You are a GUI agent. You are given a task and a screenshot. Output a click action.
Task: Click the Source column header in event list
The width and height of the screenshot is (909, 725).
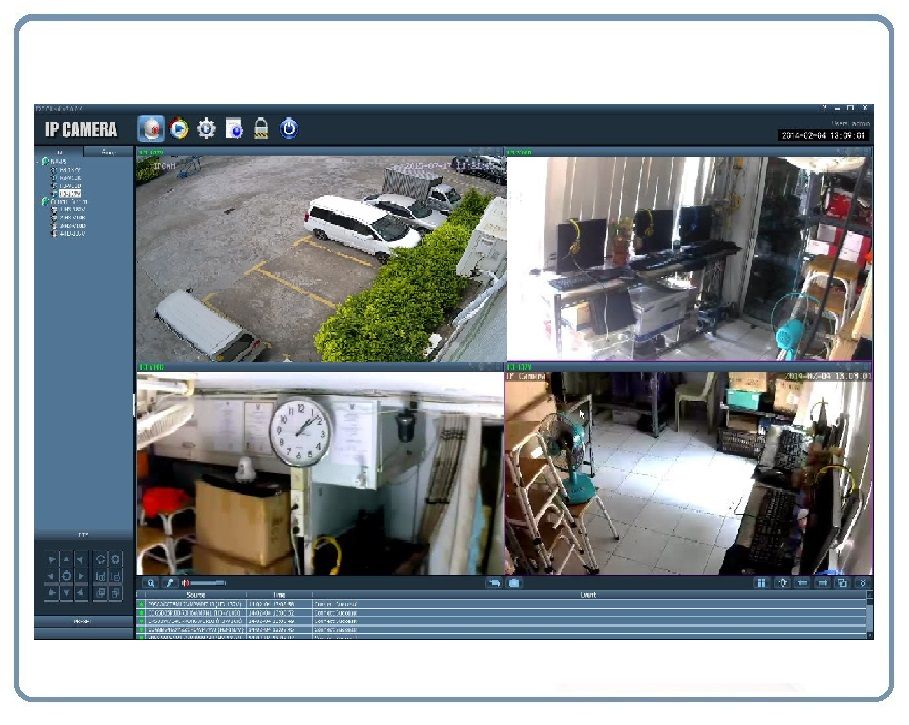click(x=191, y=595)
